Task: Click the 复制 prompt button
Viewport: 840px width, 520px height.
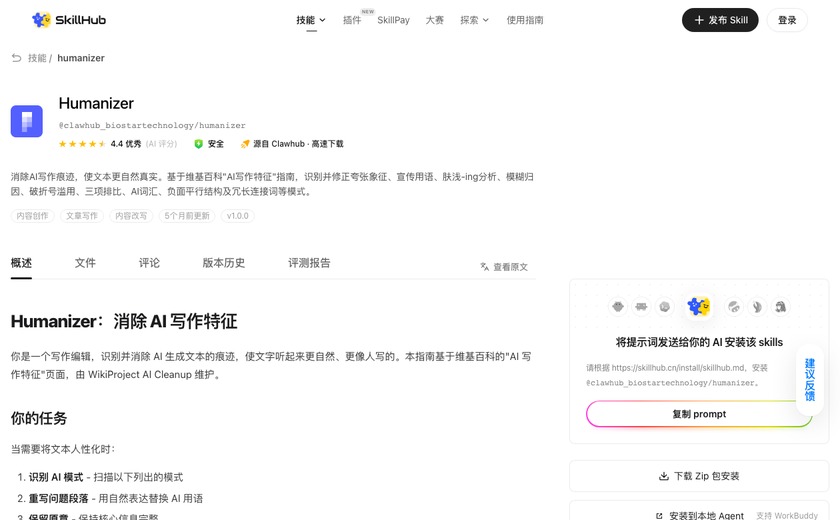Action: point(699,414)
